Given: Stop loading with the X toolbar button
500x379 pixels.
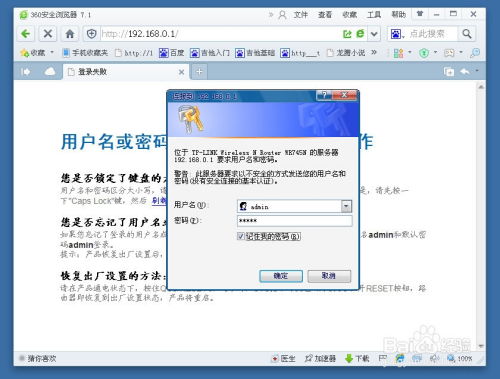Looking at the screenshot, I should (x=48, y=34).
